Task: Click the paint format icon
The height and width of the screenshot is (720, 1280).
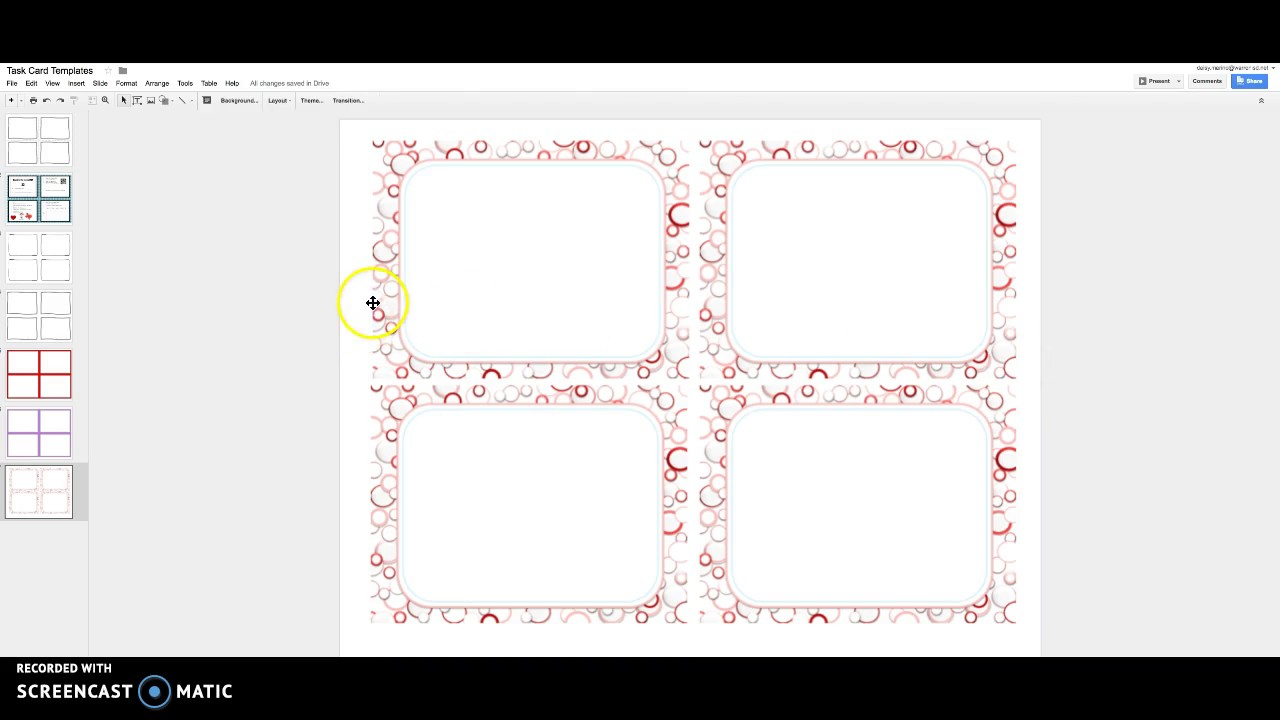Action: 74,100
